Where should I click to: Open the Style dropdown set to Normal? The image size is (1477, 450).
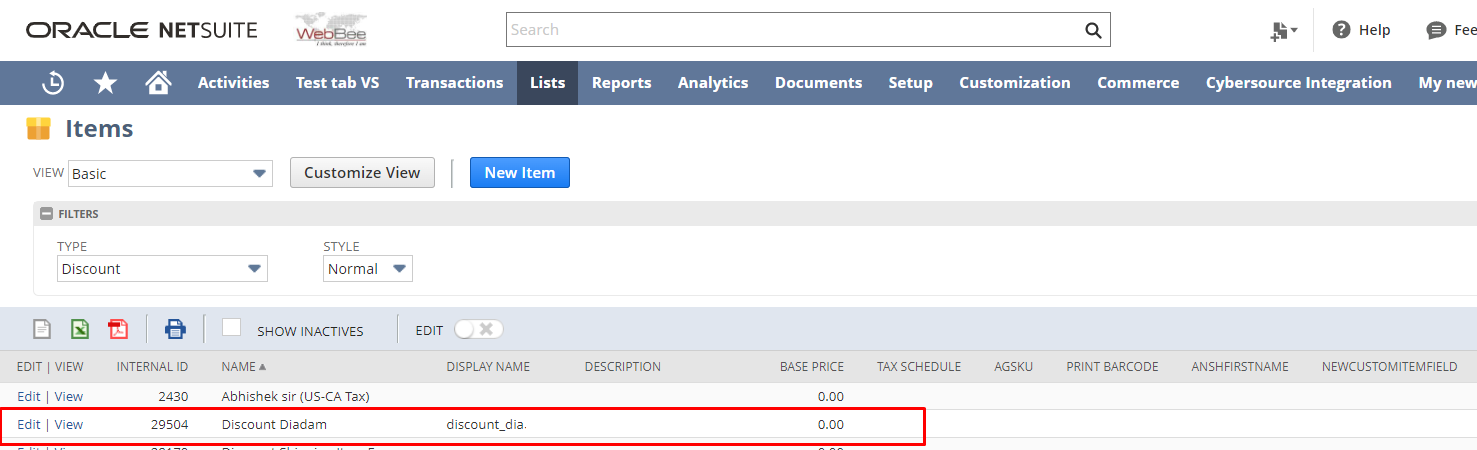point(367,269)
